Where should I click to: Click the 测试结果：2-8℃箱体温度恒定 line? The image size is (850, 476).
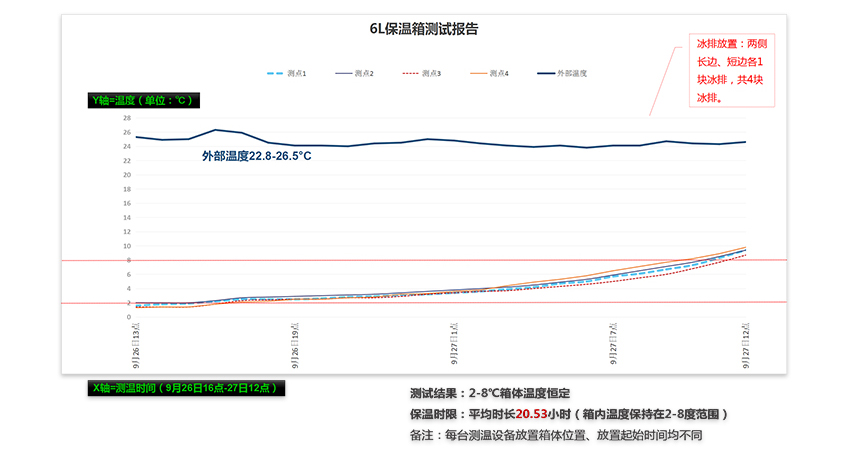(x=490, y=393)
